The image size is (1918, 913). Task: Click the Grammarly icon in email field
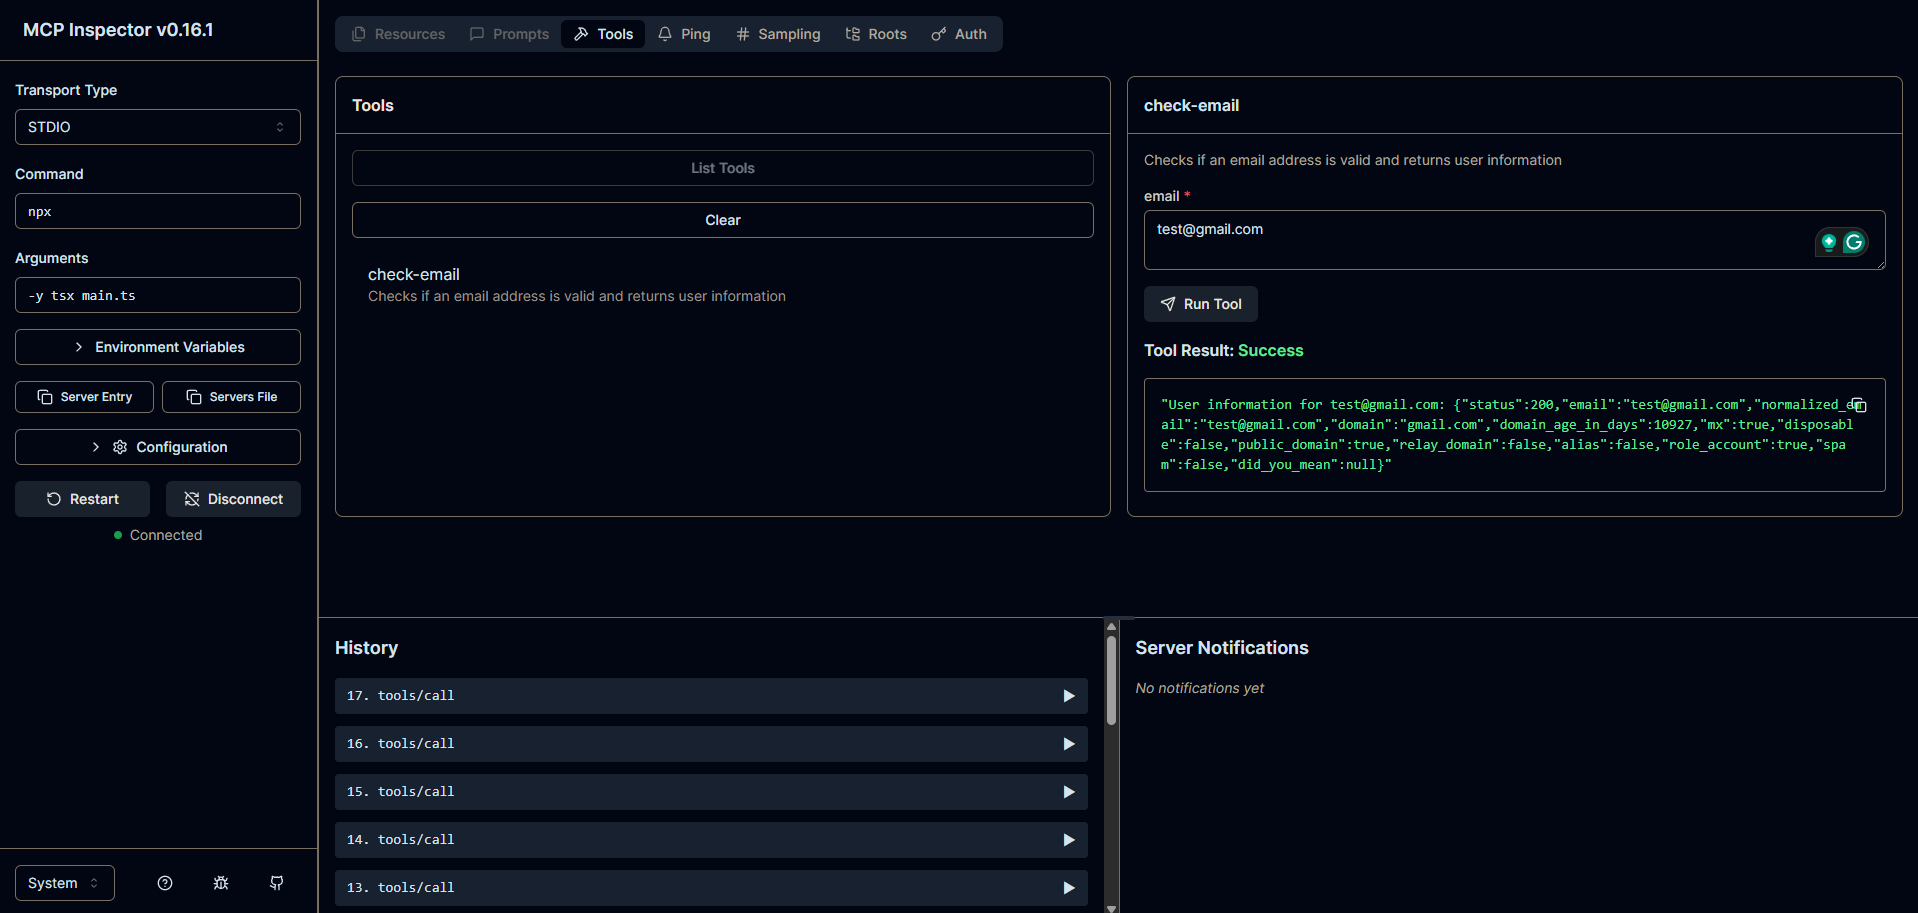tap(1854, 242)
